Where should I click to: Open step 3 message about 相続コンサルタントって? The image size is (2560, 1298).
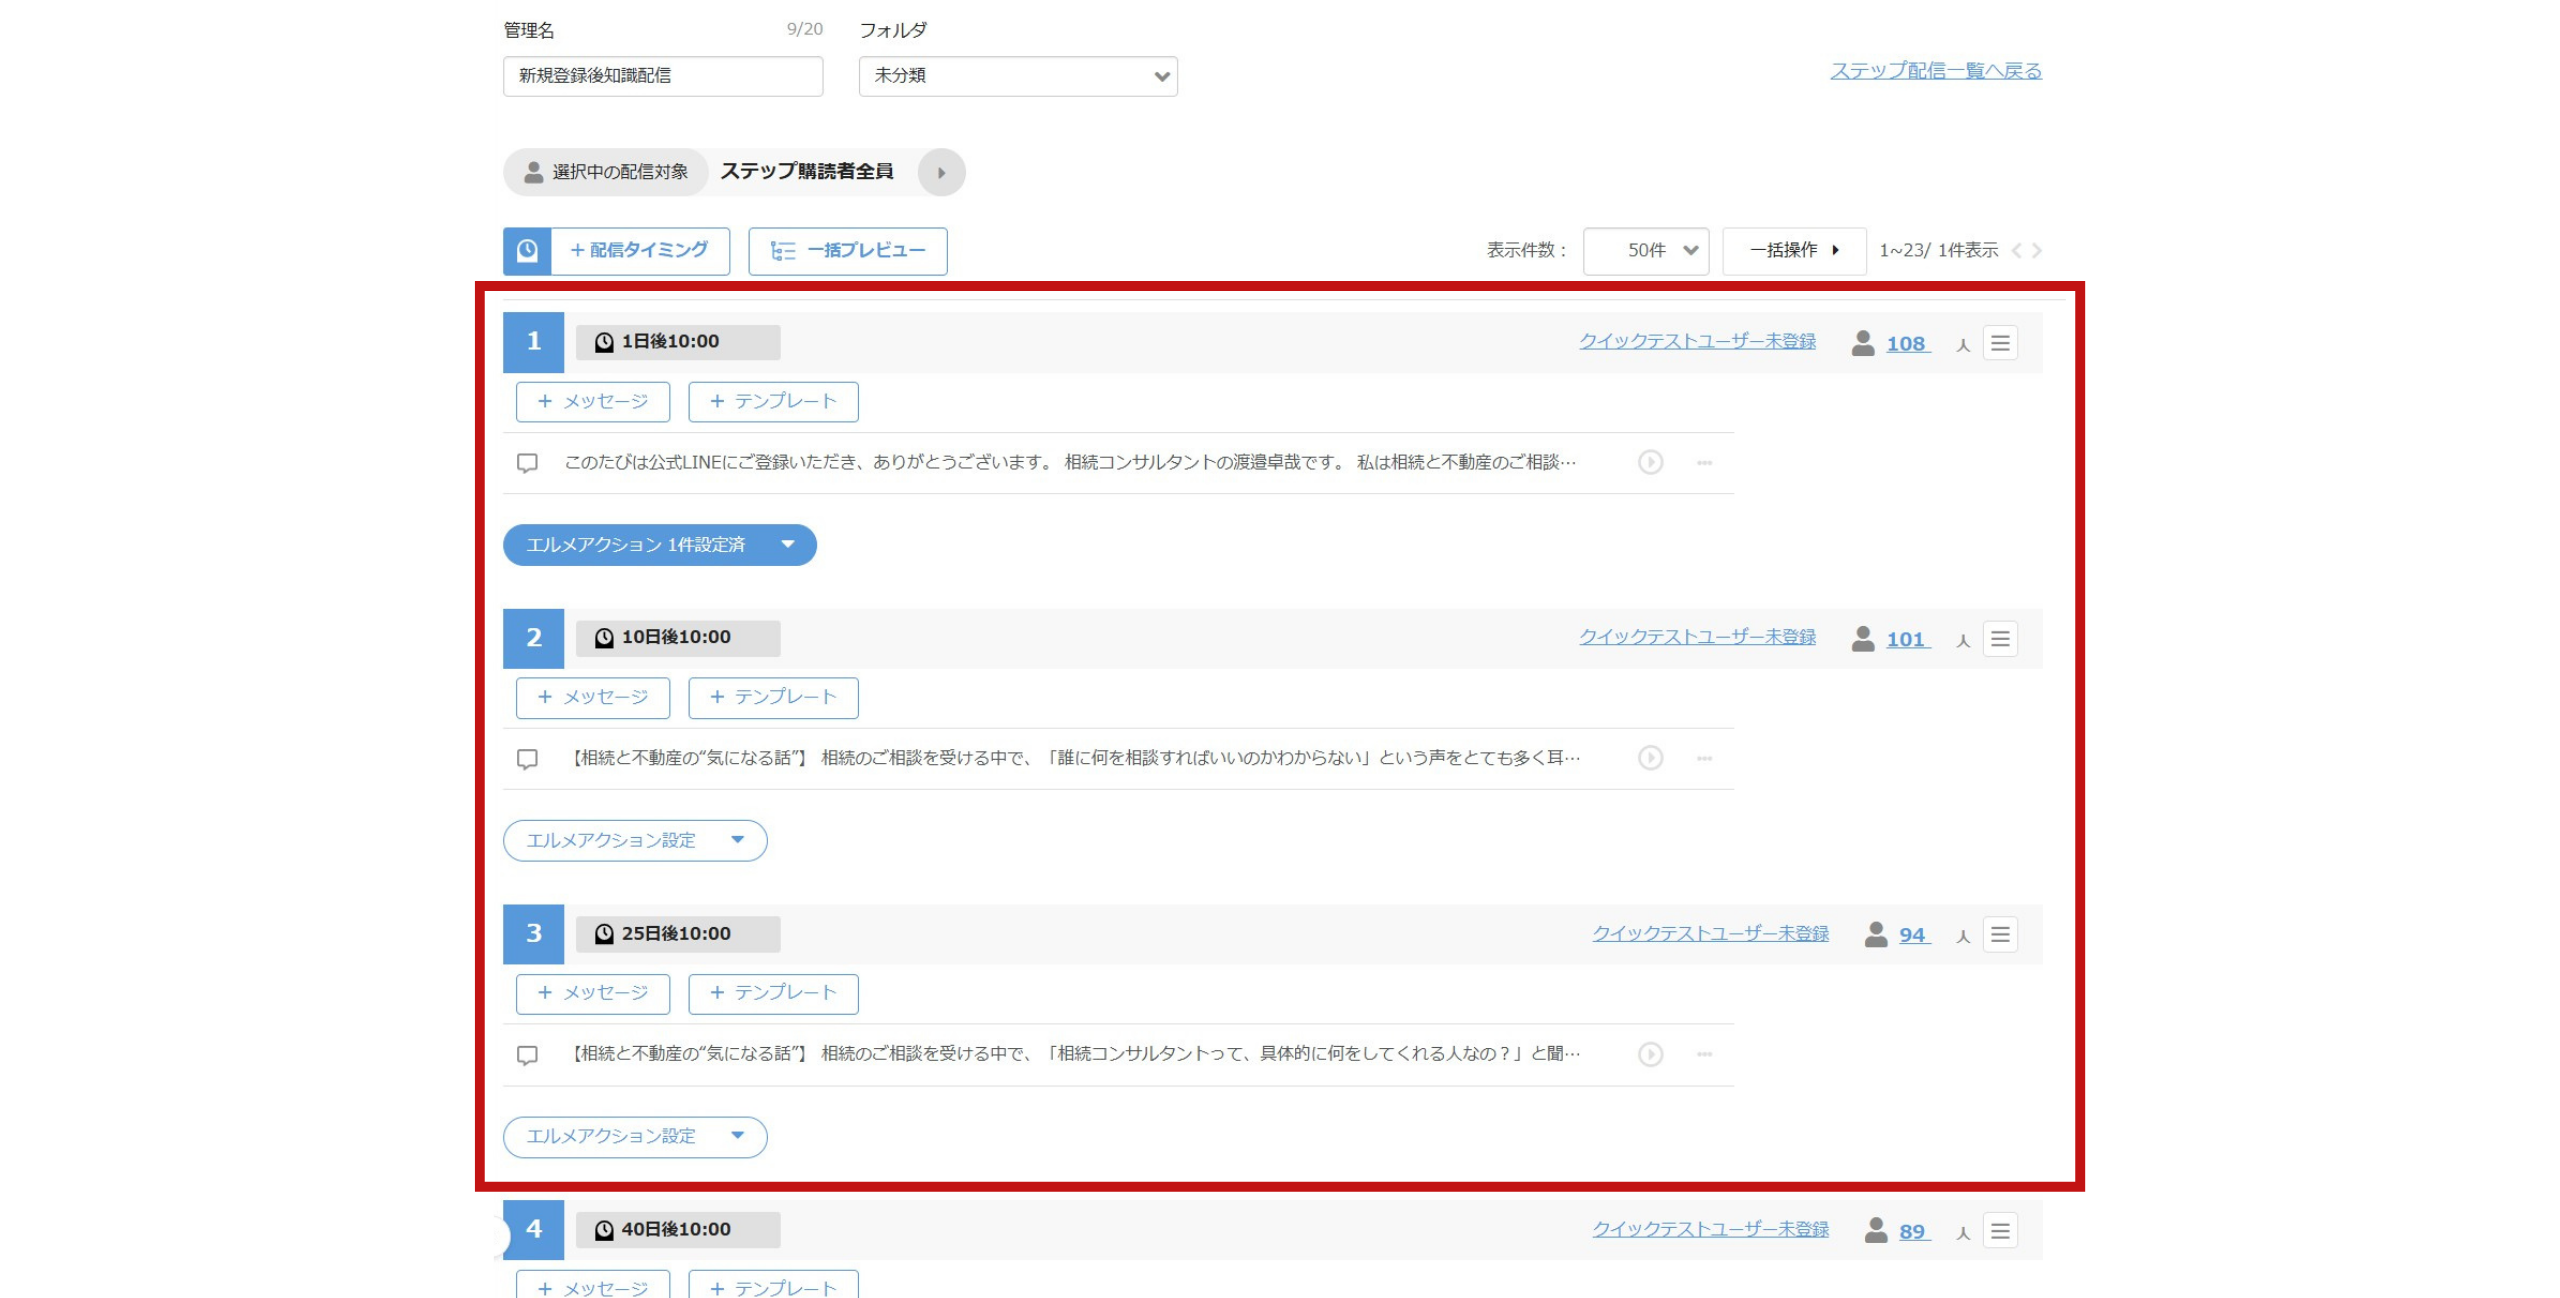point(1074,1055)
